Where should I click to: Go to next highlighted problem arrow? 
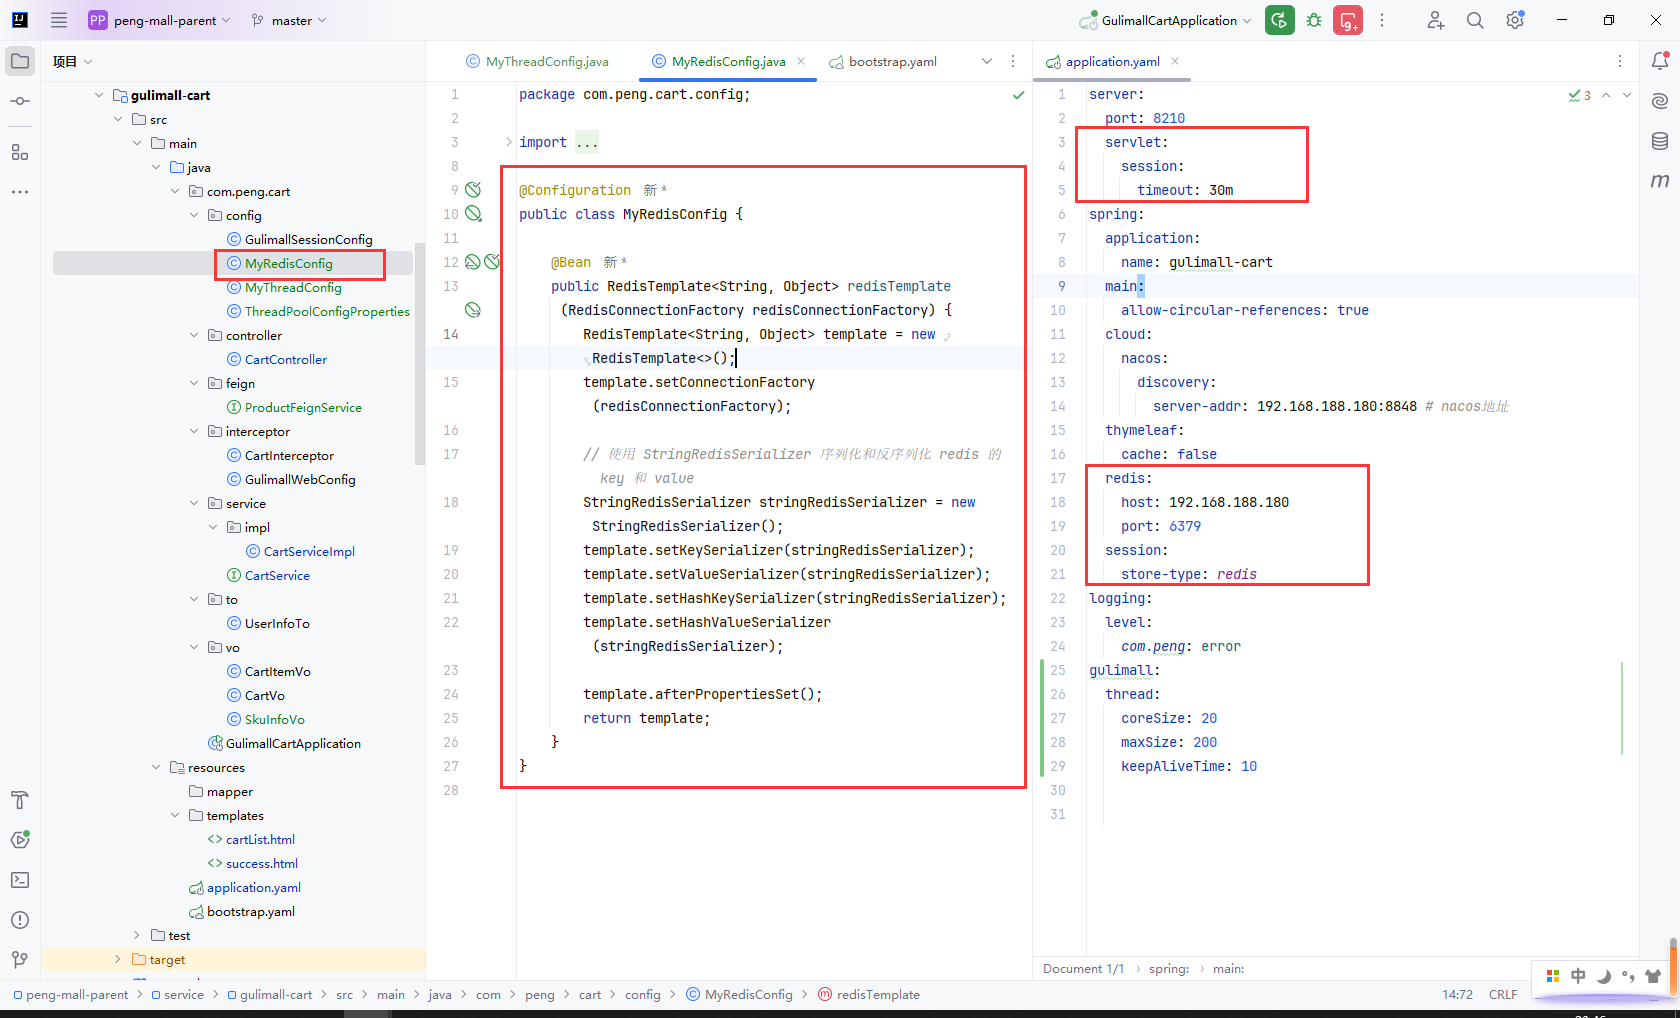click(1627, 95)
